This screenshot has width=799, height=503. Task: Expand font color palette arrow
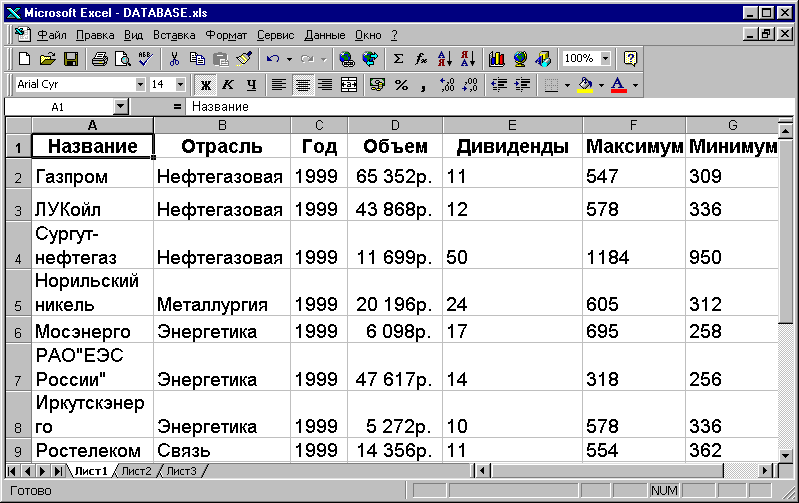[635, 85]
